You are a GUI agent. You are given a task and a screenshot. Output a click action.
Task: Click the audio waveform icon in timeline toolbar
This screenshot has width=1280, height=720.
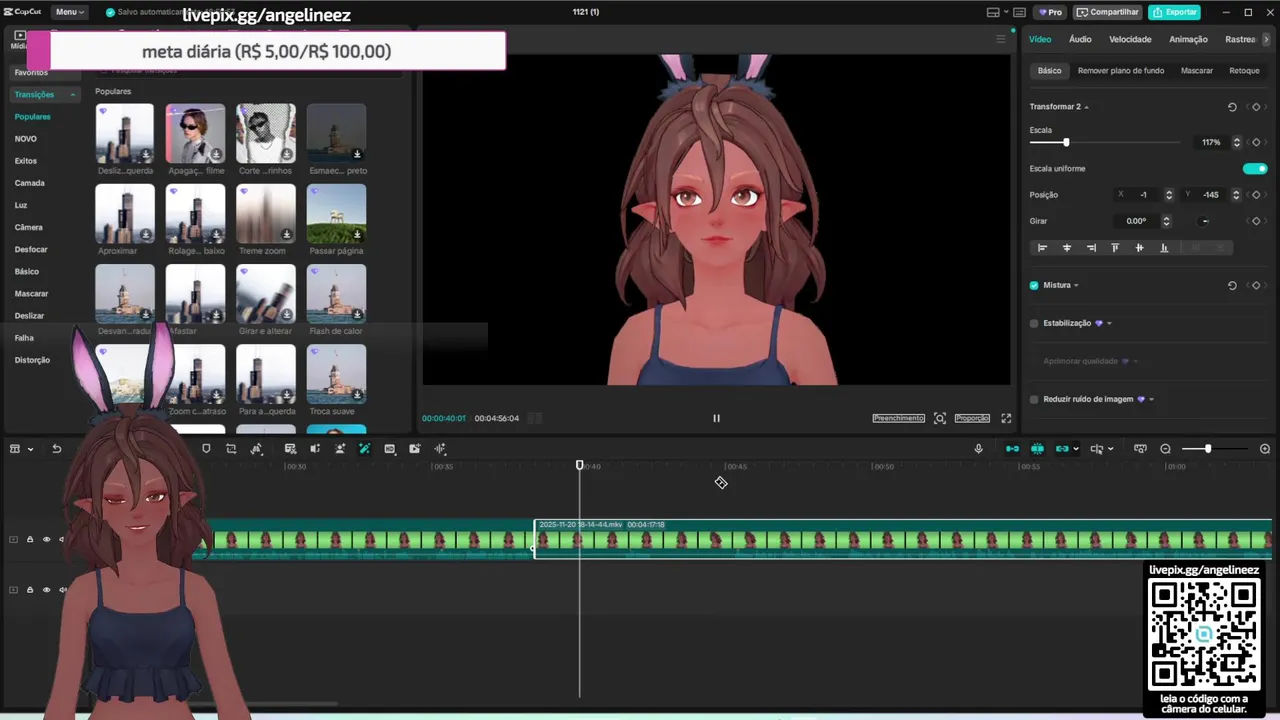coord(440,449)
